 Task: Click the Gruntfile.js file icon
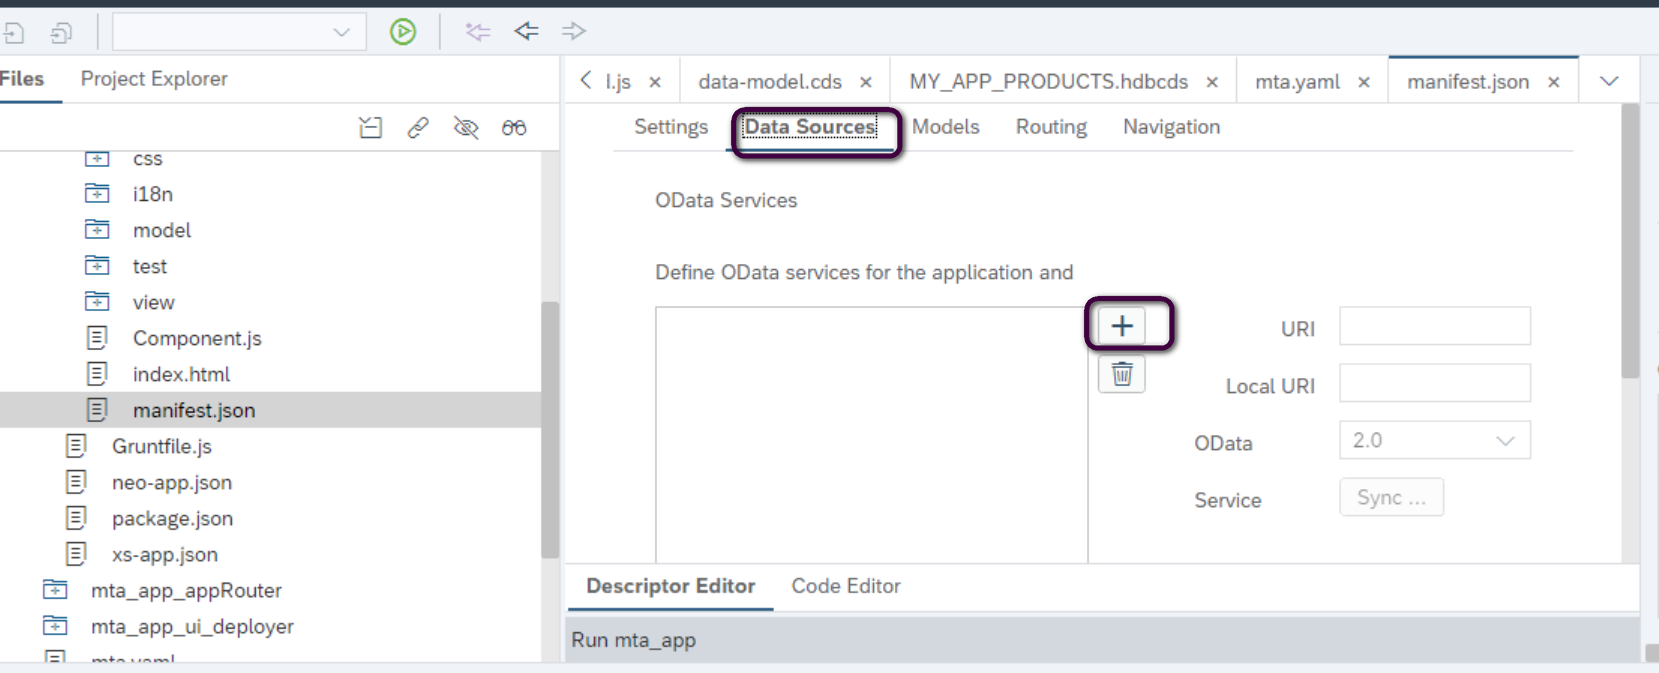(x=76, y=446)
